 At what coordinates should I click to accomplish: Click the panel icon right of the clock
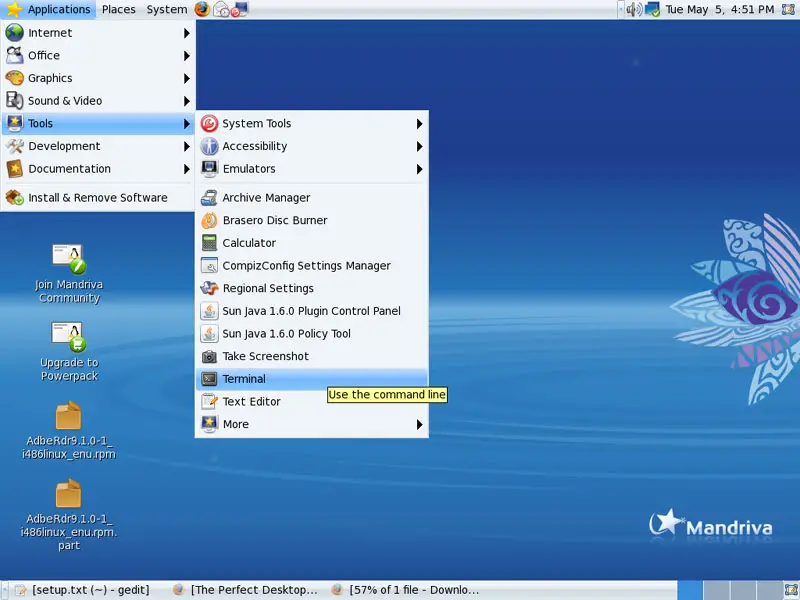(788, 9)
